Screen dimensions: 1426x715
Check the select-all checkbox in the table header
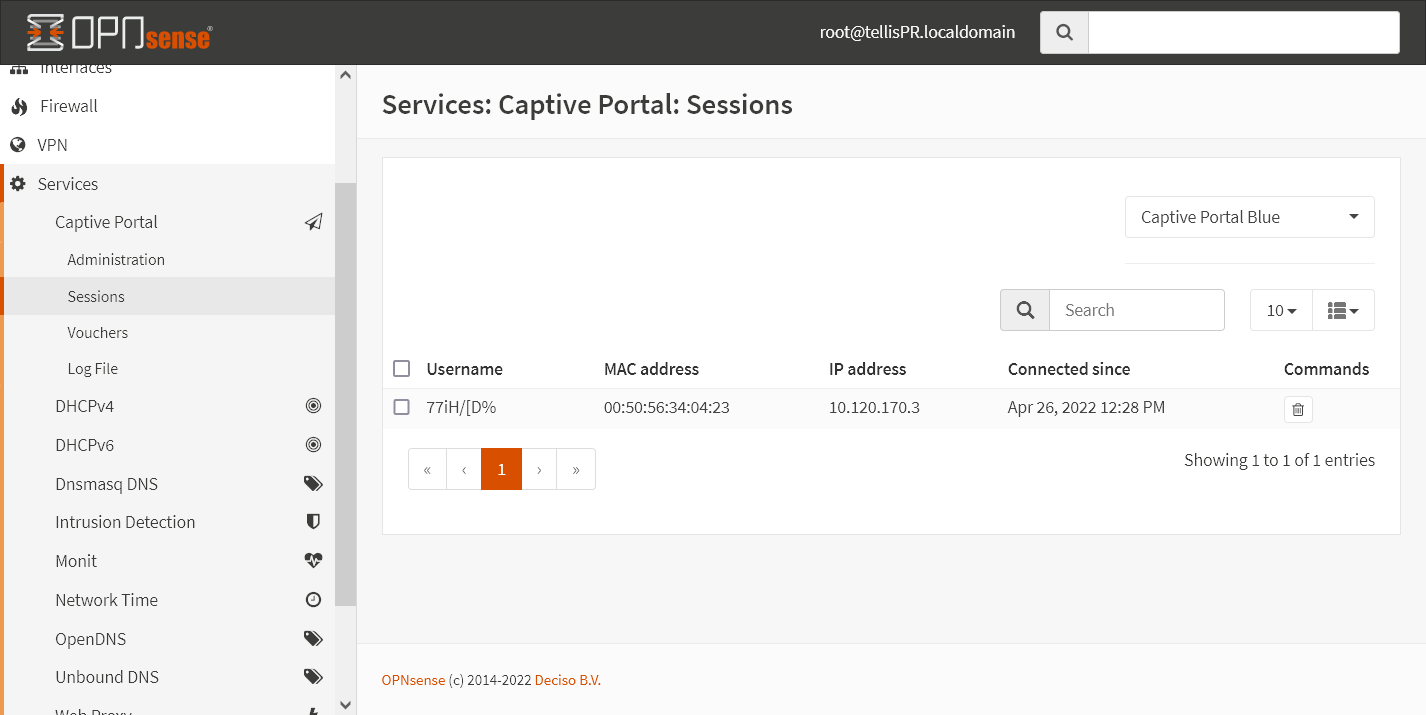[401, 368]
